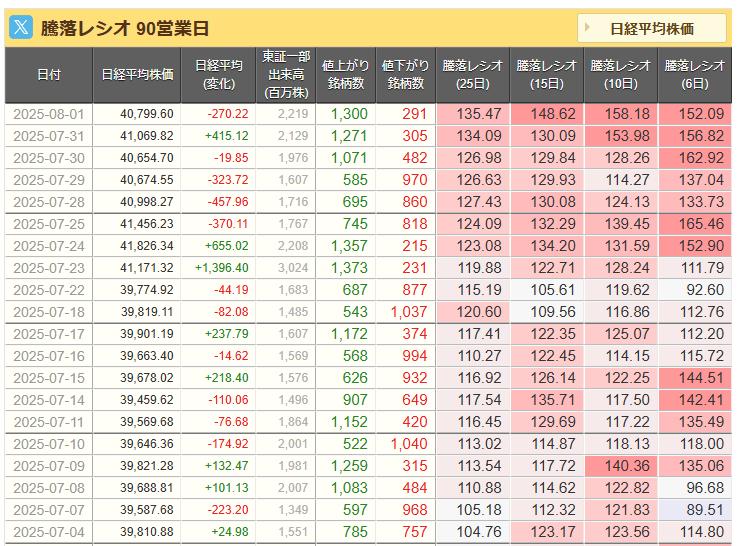
Task: Click the +1,396.40 change value
Action: 219,268
